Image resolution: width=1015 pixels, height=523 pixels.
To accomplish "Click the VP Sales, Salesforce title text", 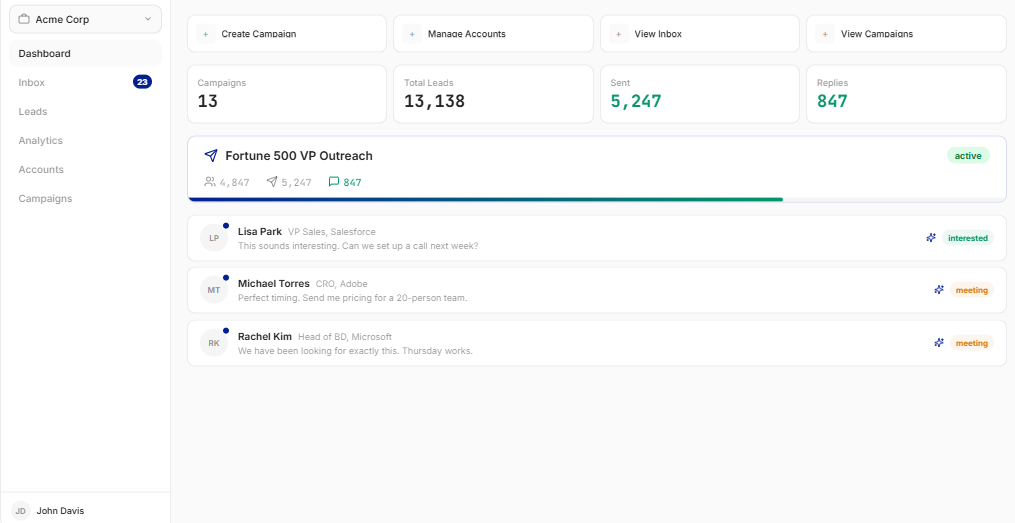I will click(331, 232).
